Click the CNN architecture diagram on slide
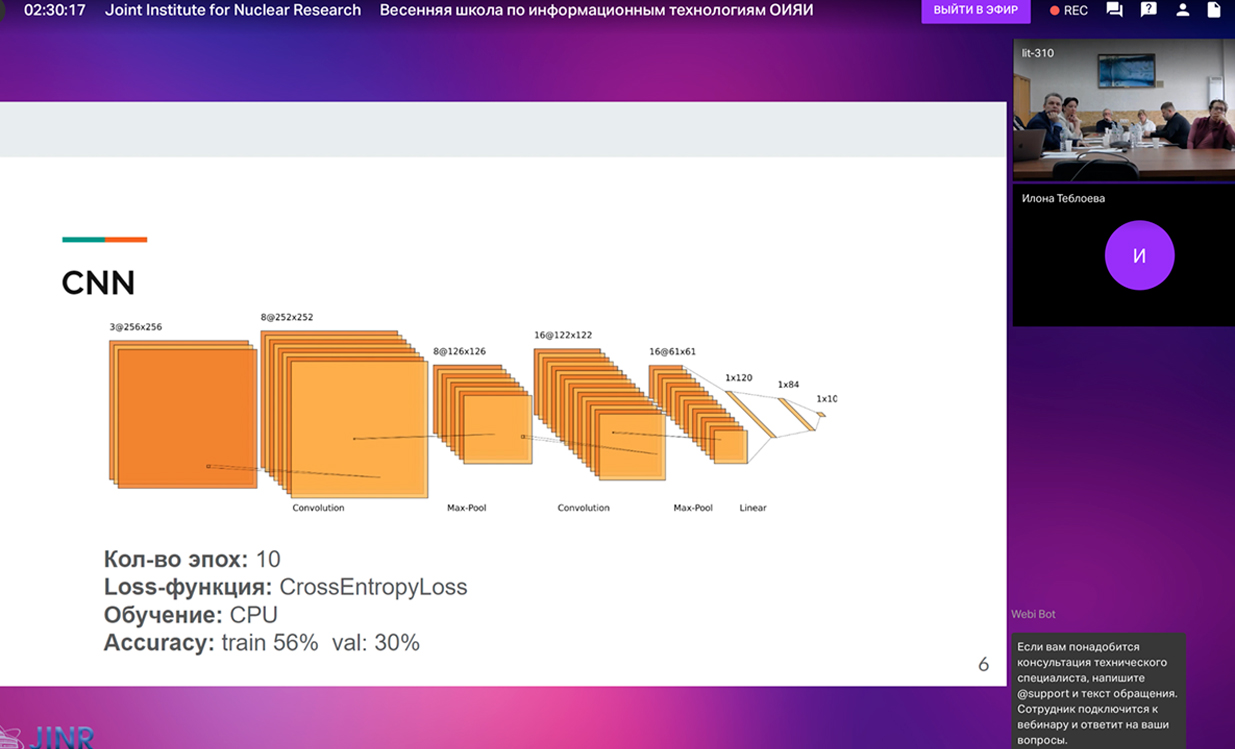 tap(470, 415)
